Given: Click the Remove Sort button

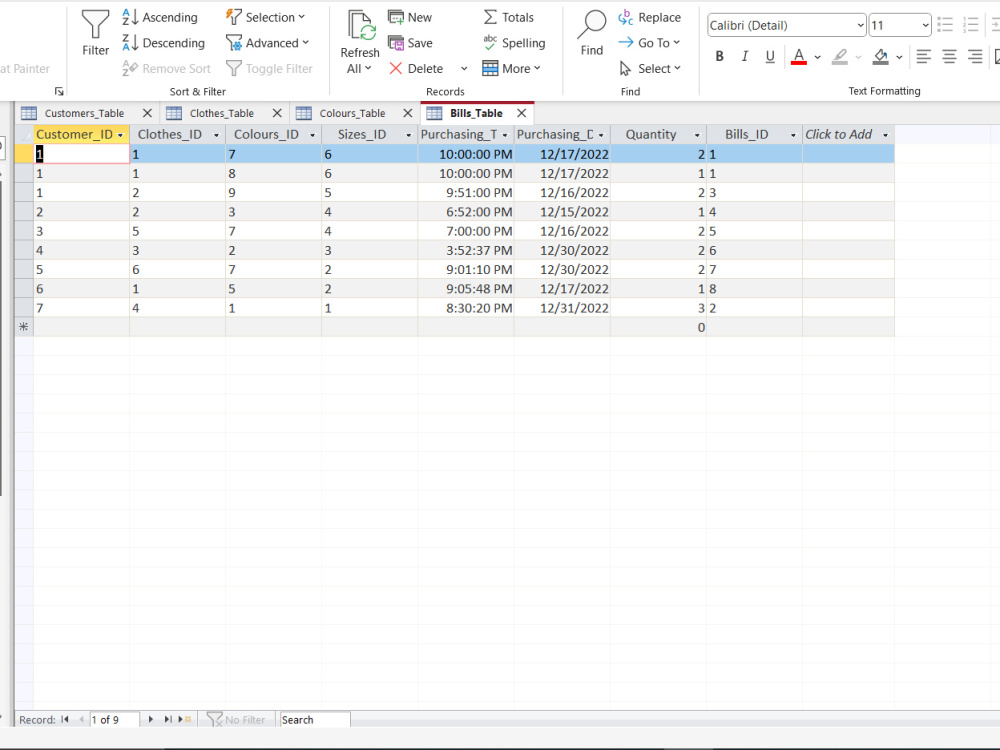Looking at the screenshot, I should click(x=166, y=68).
